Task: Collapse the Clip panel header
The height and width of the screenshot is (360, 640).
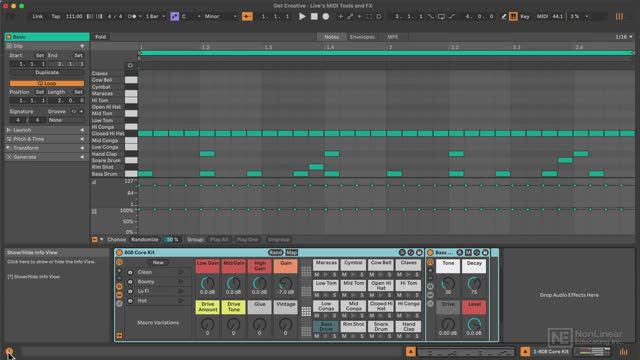Action: pos(47,46)
